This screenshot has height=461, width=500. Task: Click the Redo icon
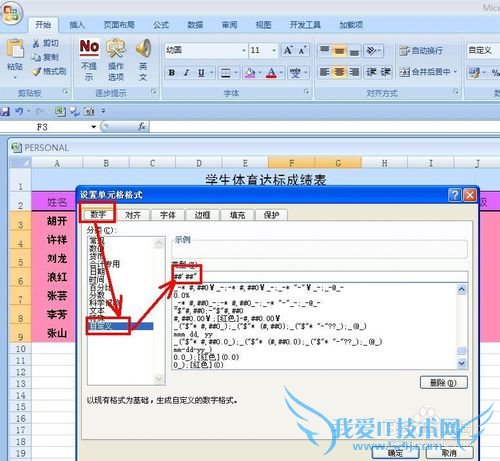(40, 111)
